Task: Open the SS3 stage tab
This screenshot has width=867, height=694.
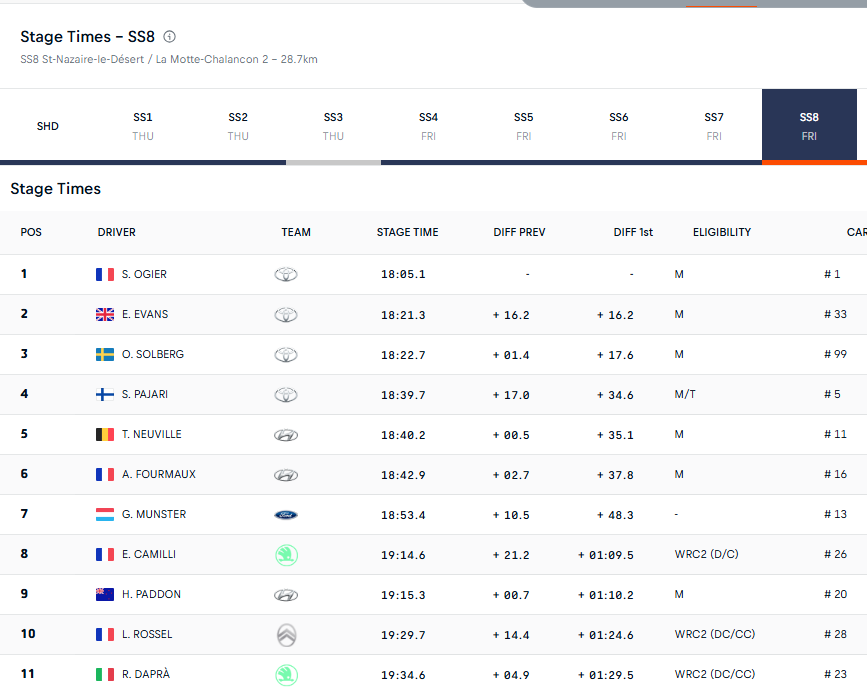Action: 333,126
